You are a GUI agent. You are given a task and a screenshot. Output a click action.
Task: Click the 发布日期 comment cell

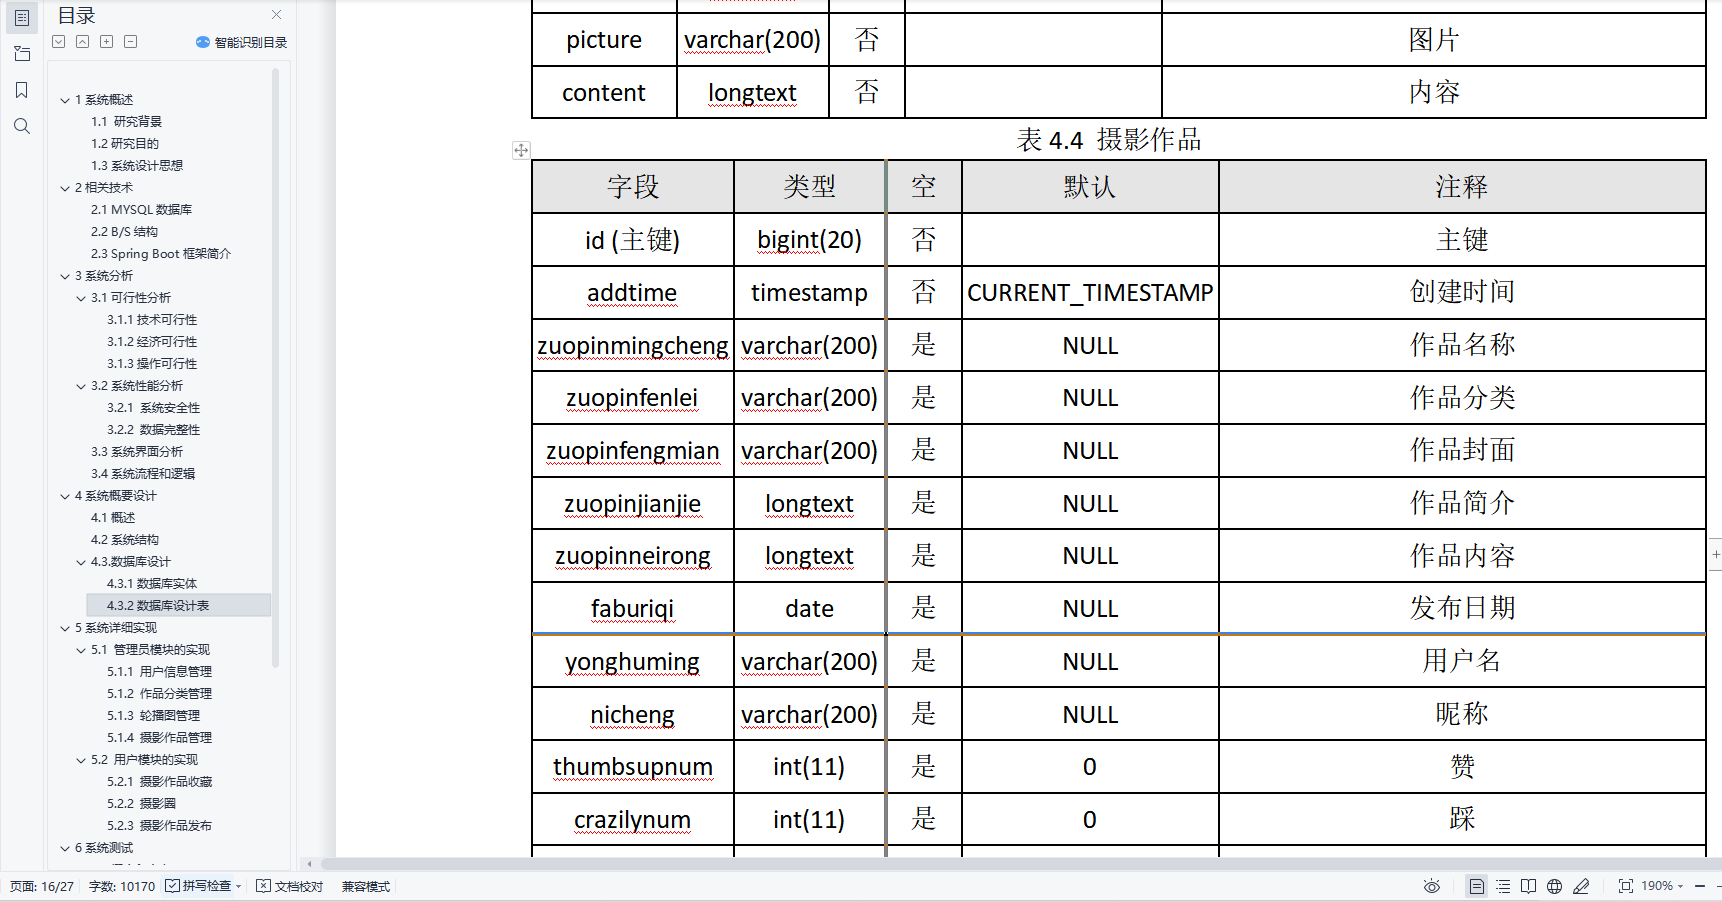tap(1462, 608)
